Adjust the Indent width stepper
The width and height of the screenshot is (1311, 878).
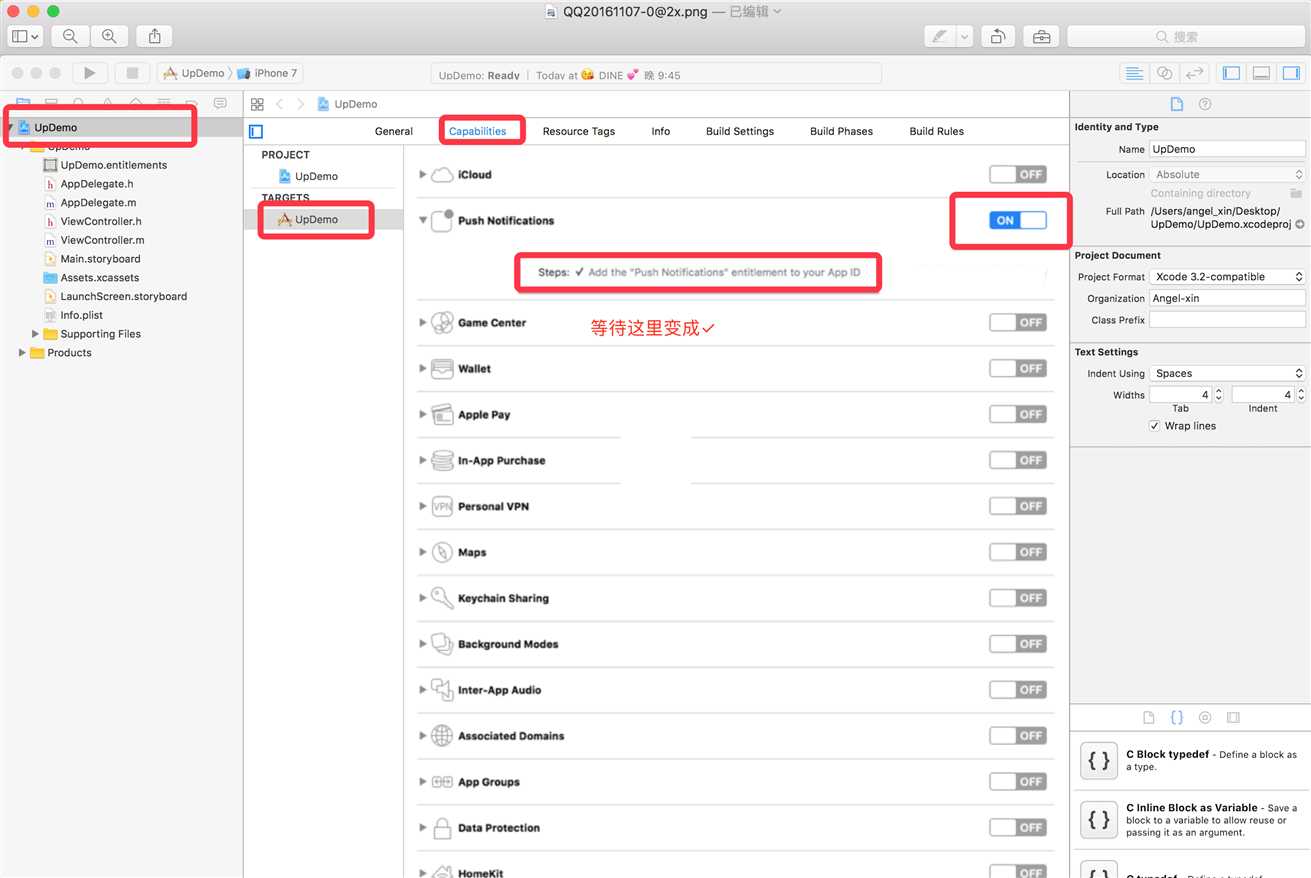click(1301, 395)
